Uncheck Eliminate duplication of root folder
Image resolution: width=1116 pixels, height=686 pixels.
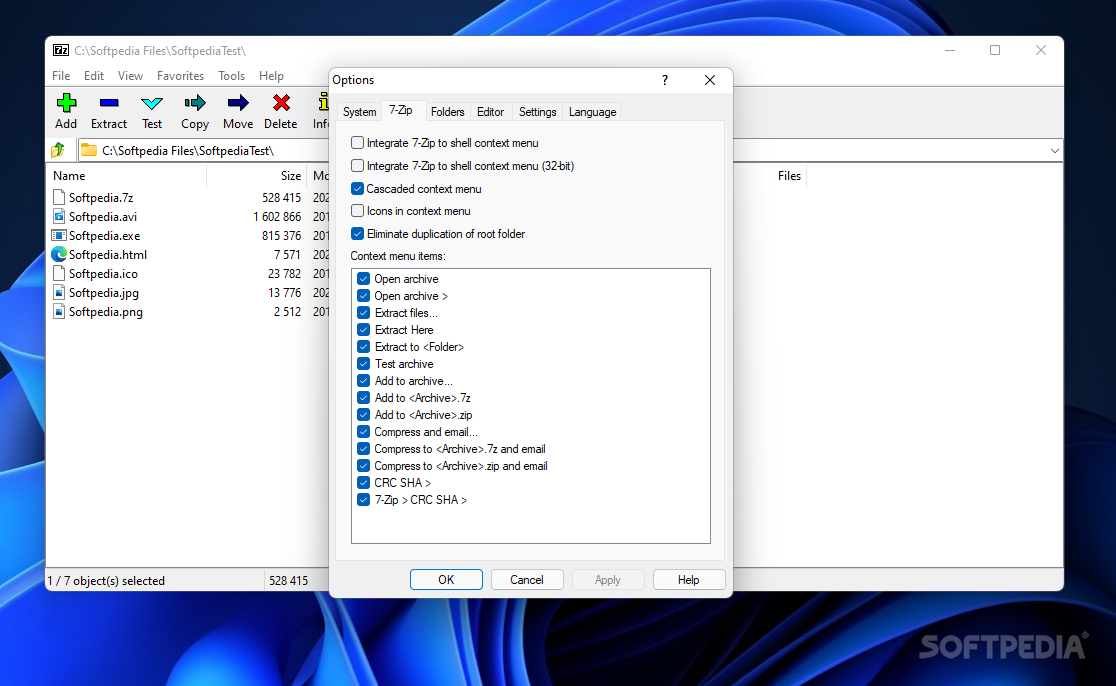click(357, 233)
